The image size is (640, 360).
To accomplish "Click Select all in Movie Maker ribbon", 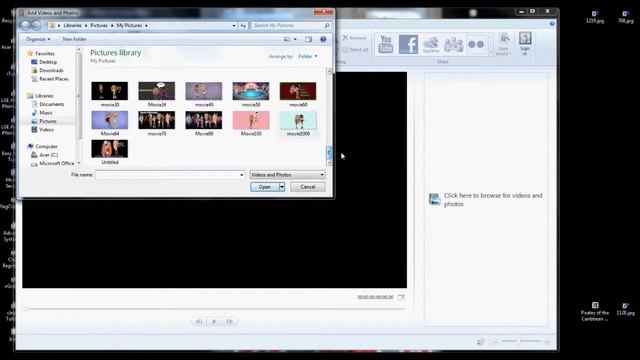I will coord(355,49).
